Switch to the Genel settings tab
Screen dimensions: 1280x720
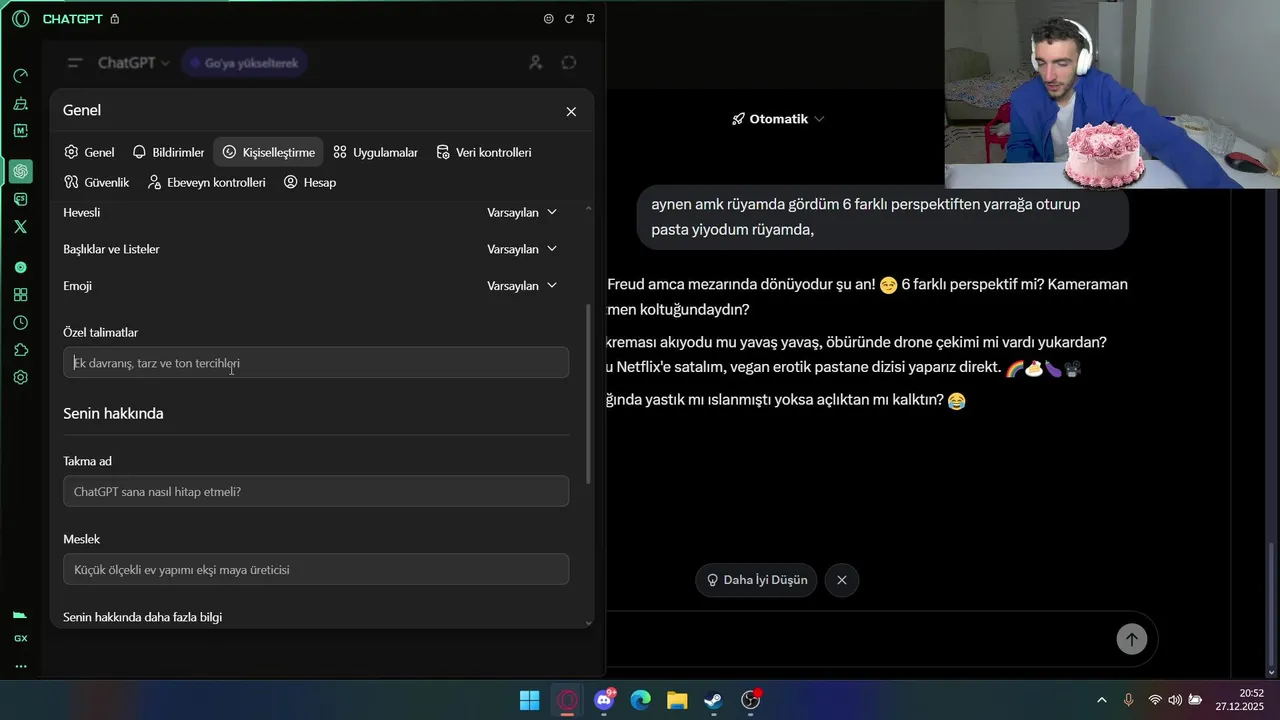point(89,152)
